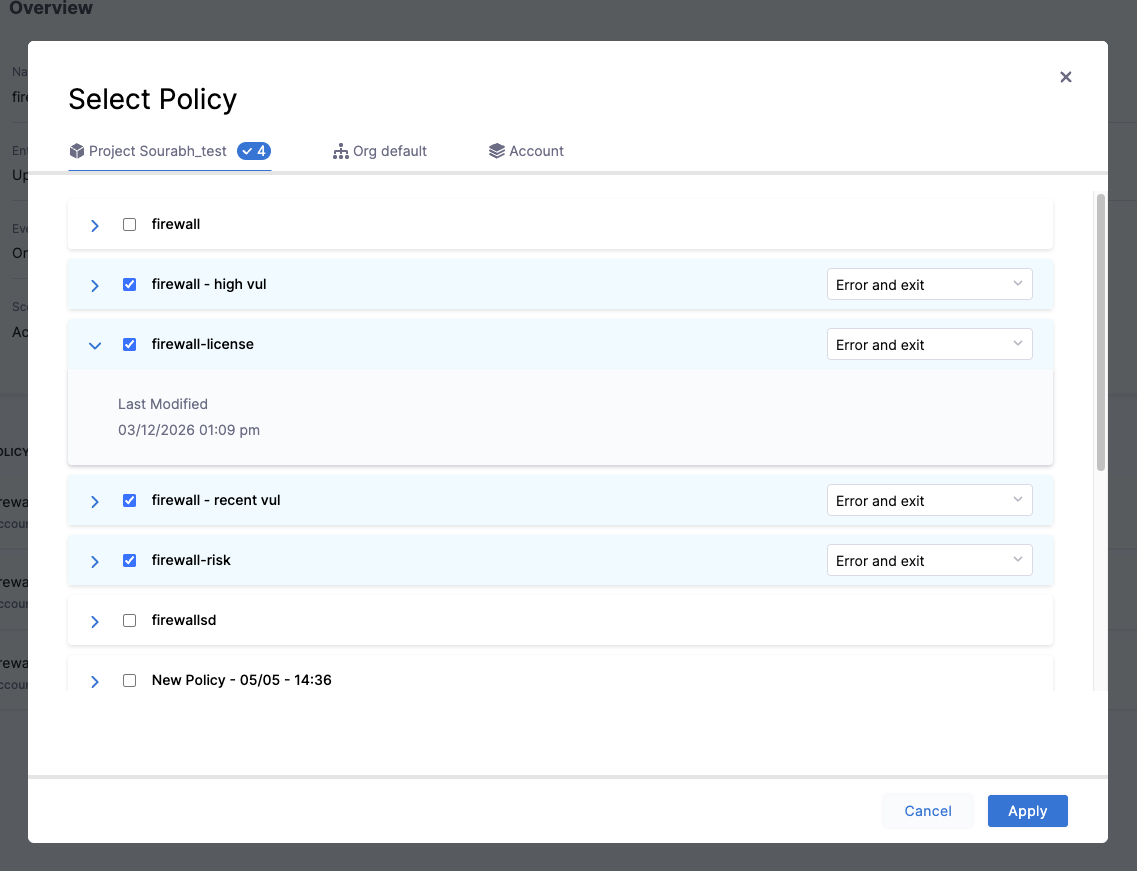Image resolution: width=1137 pixels, height=871 pixels.
Task: Select the New Policy - 05/05 checkbox
Action: coord(129,680)
